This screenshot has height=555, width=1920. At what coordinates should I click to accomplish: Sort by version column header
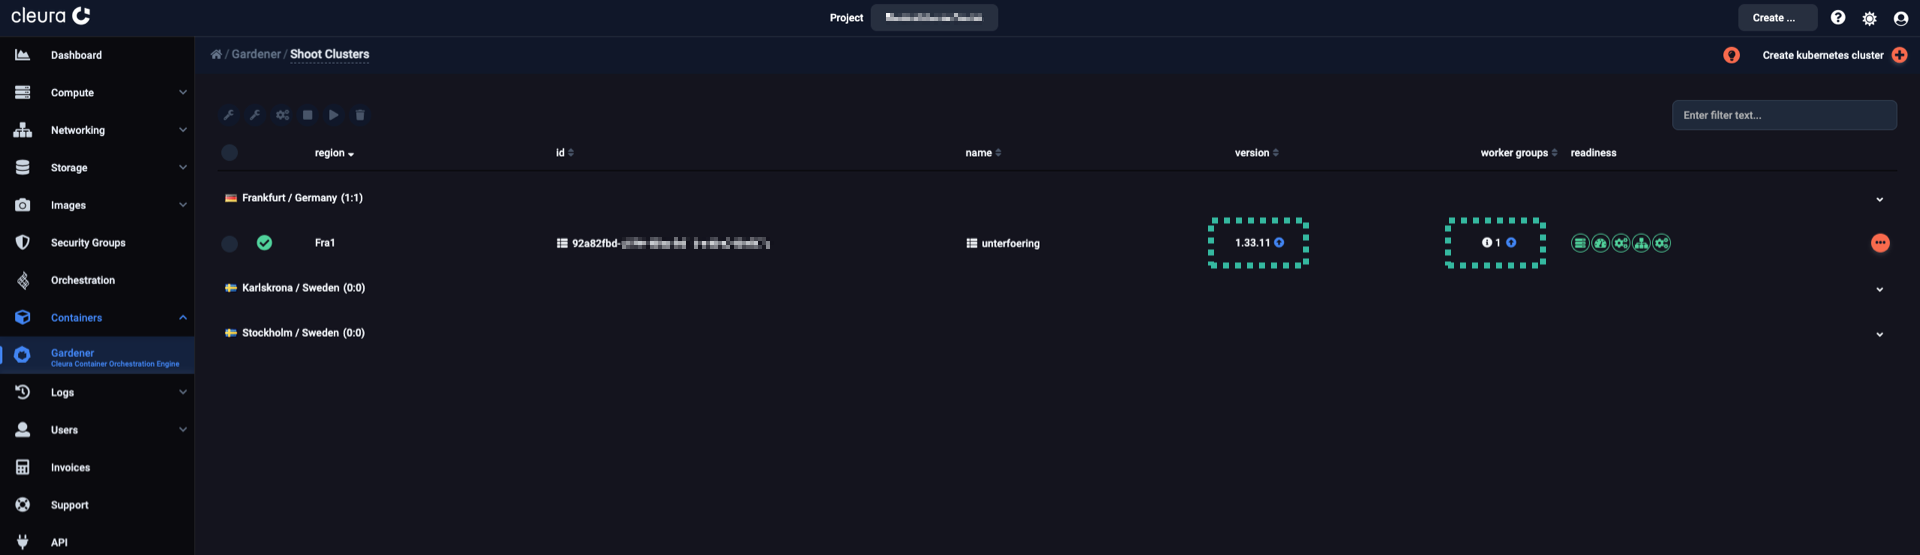click(1256, 153)
